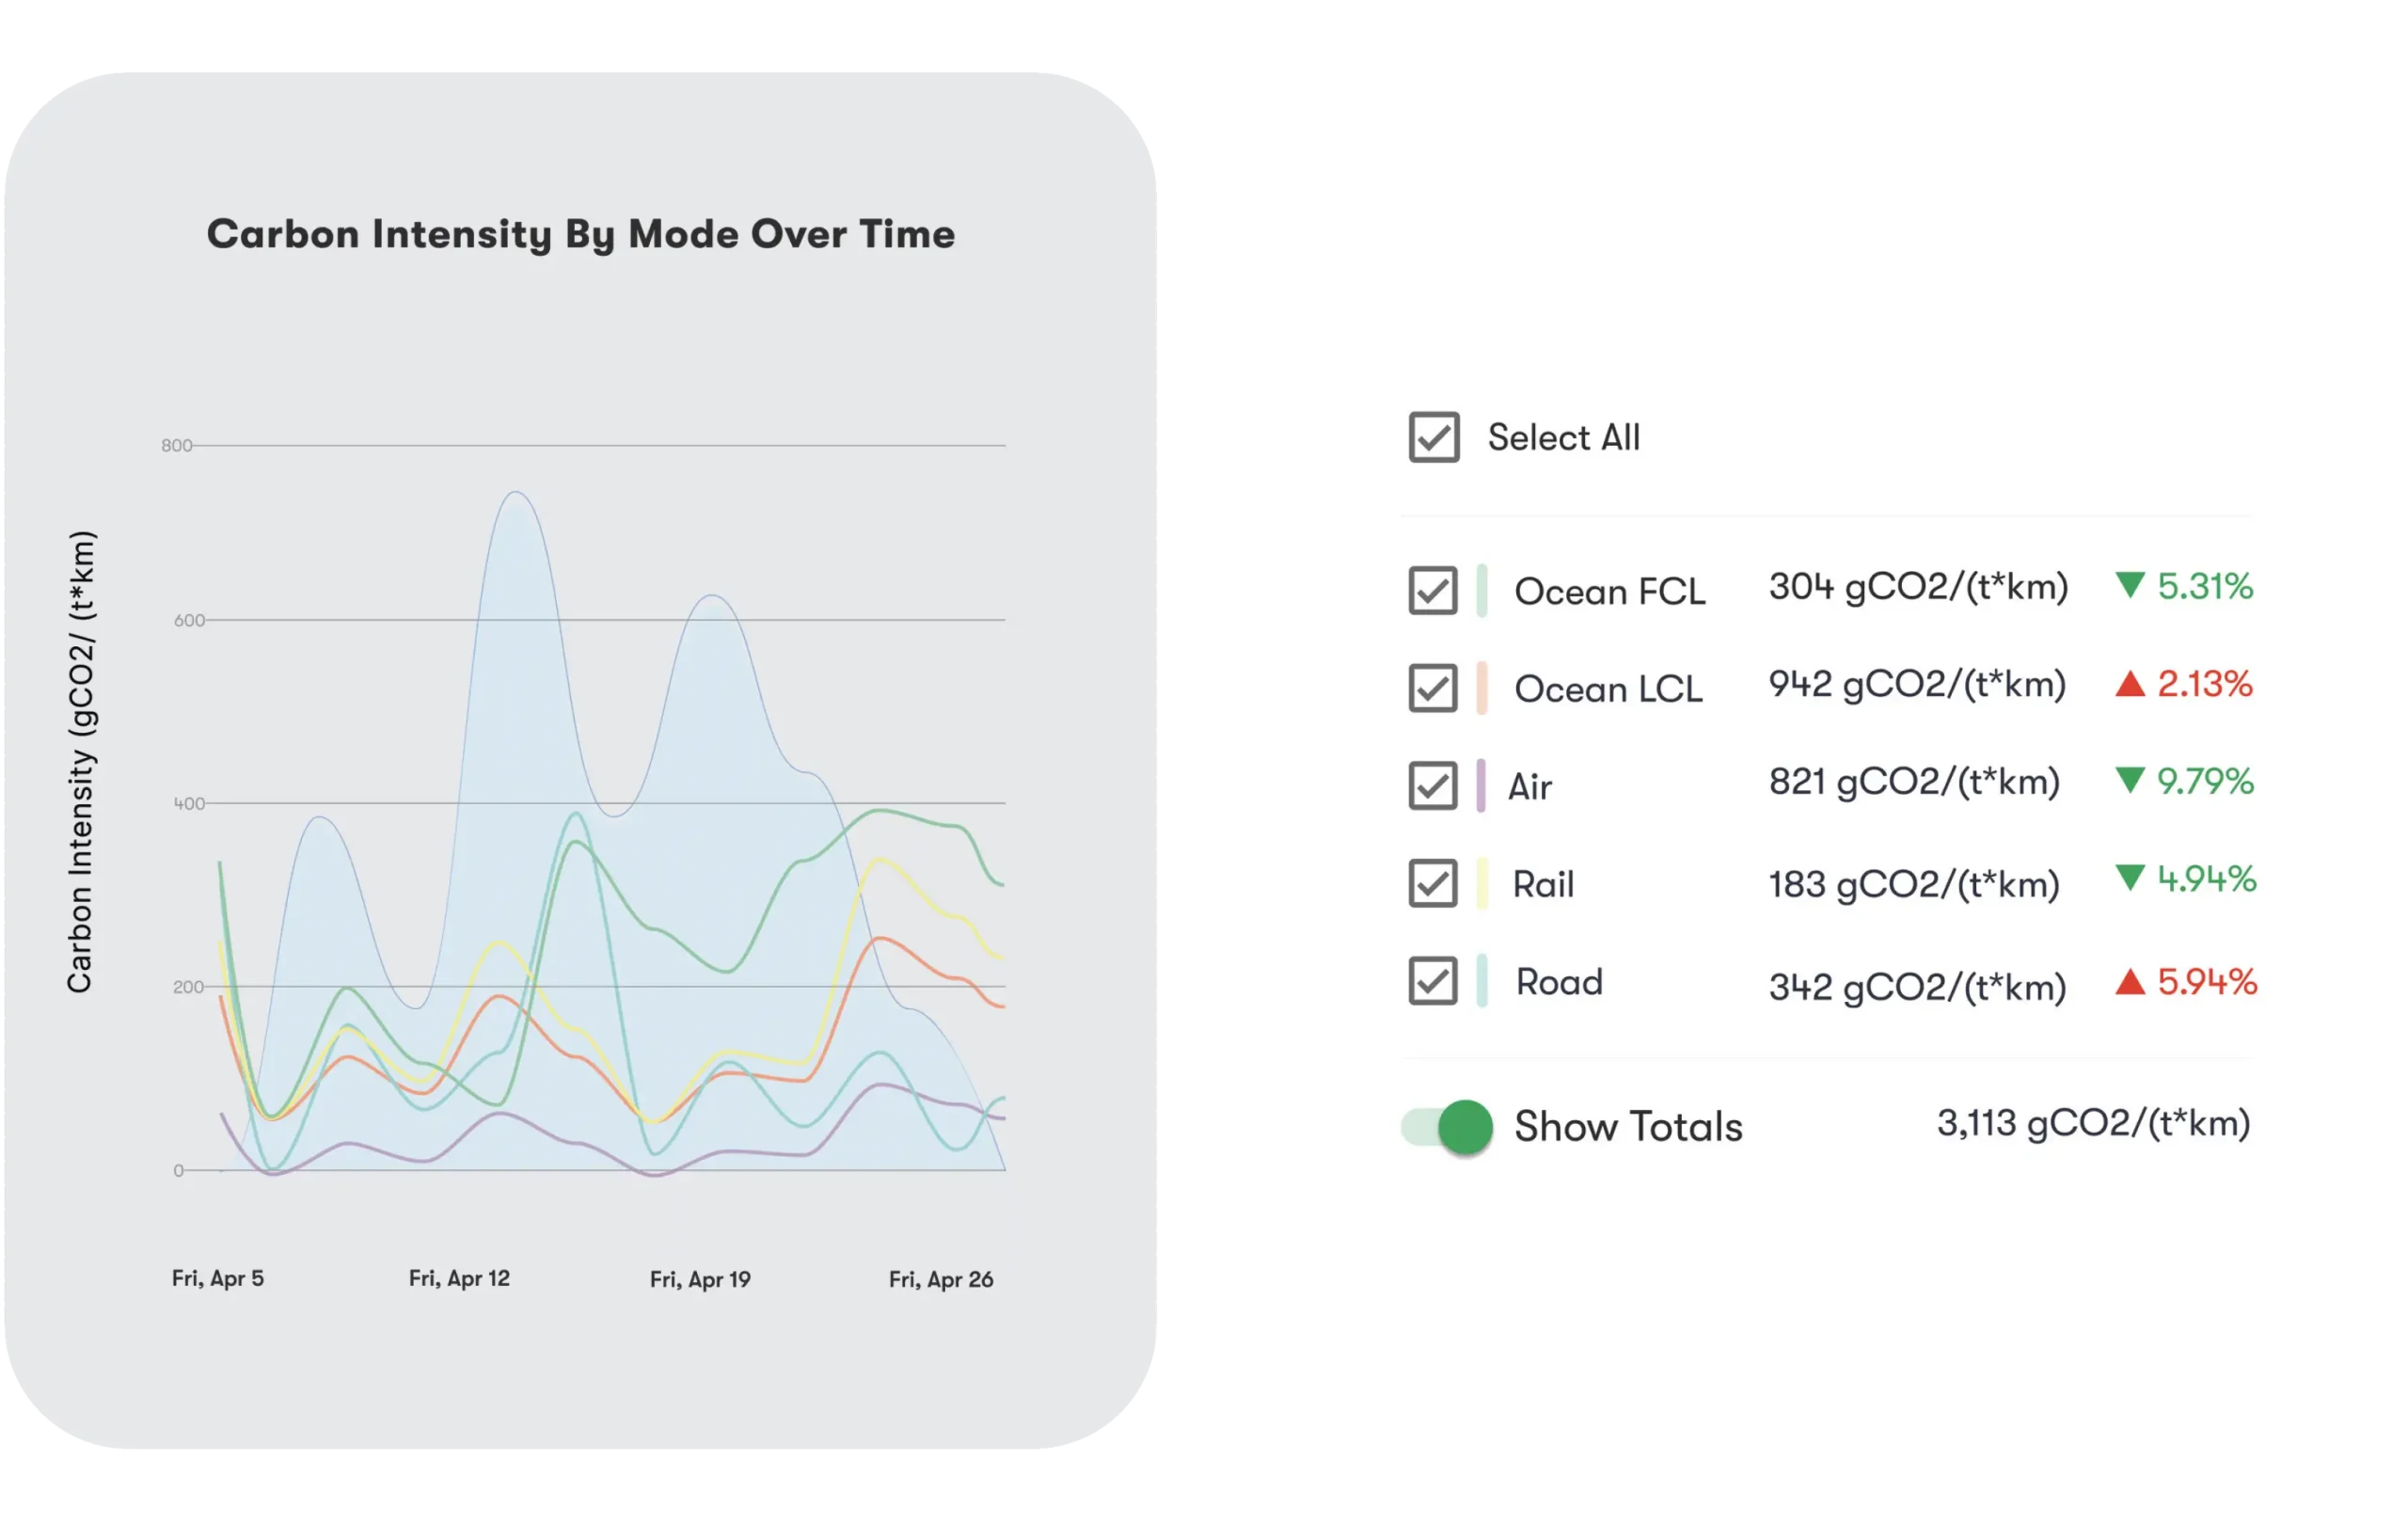Image resolution: width=2408 pixels, height=1537 pixels.
Task: Toggle the Ocean FCL checkbox
Action: [1432, 590]
